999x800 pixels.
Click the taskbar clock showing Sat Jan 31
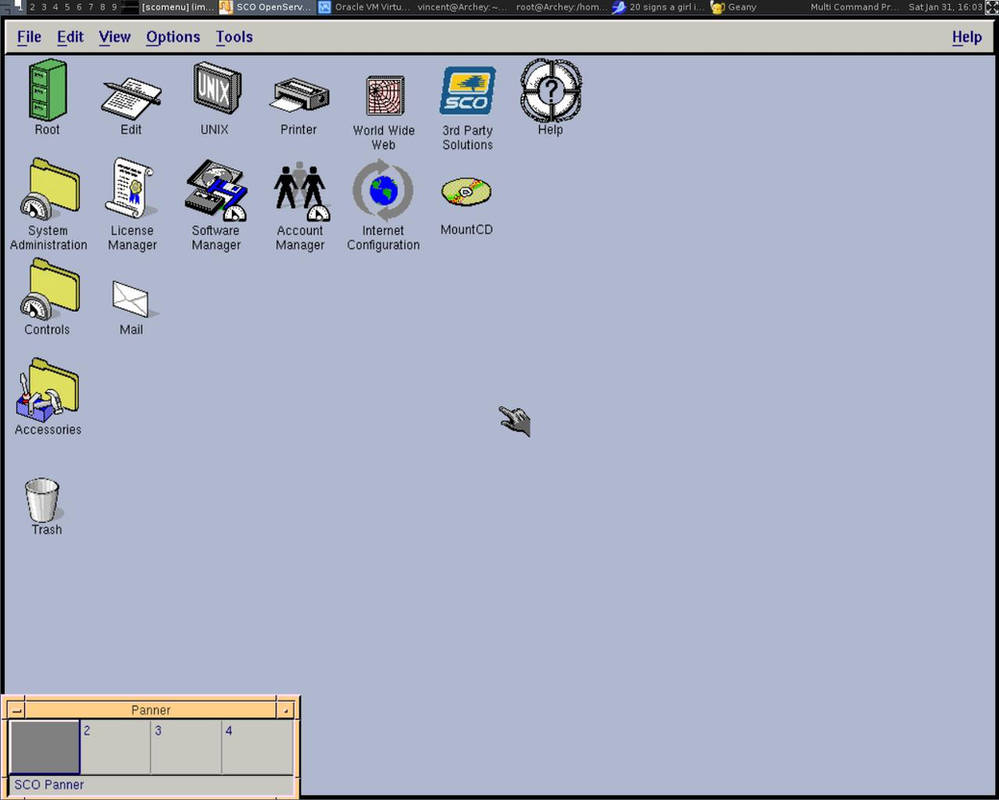click(945, 7)
